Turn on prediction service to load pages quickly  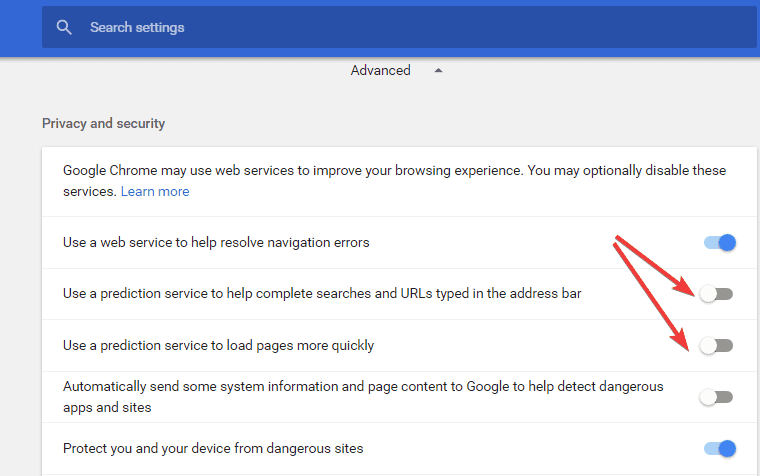tap(716, 346)
